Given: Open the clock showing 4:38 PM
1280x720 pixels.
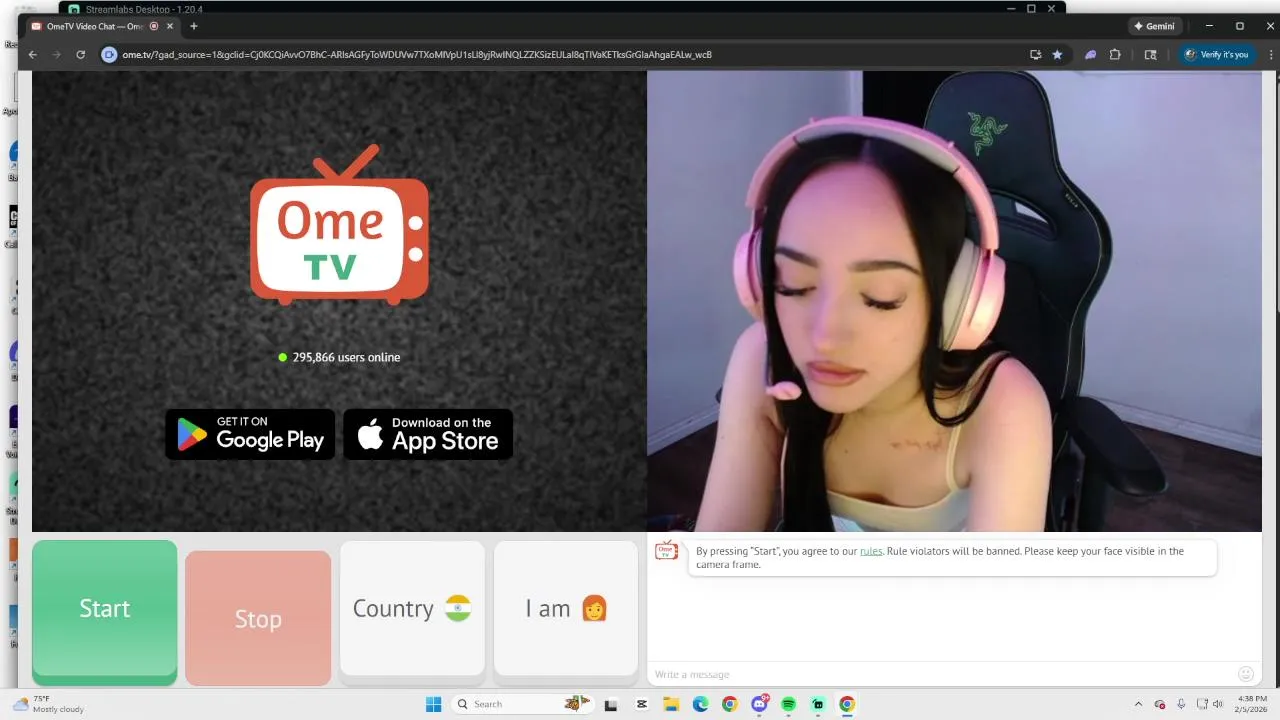Looking at the screenshot, I should (x=1252, y=704).
